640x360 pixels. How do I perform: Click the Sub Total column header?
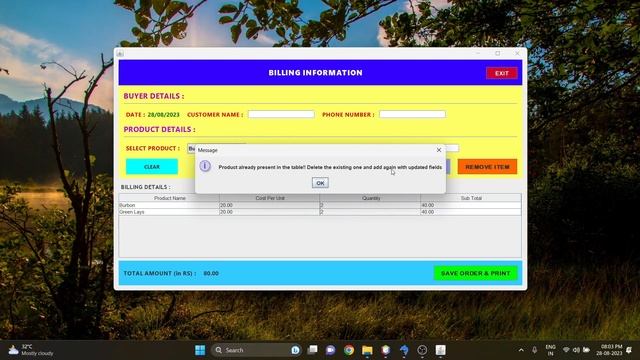pyautogui.click(x=471, y=198)
